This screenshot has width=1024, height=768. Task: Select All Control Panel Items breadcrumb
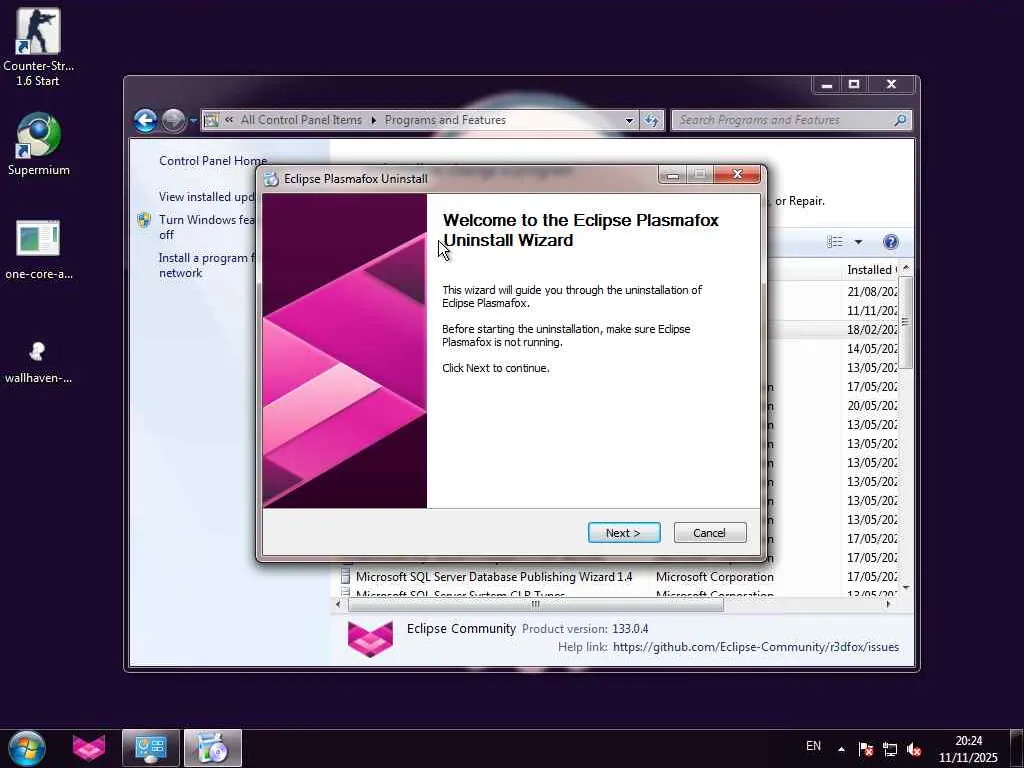click(301, 120)
